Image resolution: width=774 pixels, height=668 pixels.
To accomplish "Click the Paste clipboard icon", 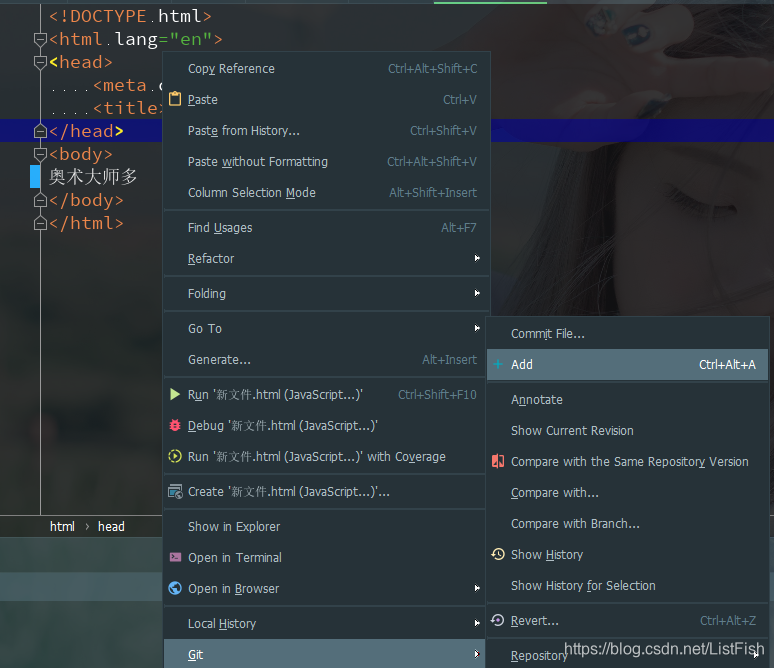I will [x=175, y=99].
